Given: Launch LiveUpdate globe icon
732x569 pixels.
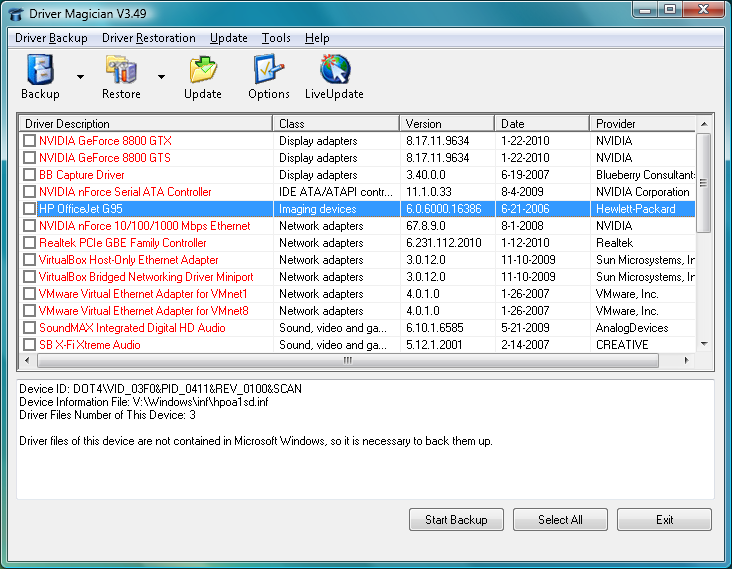Looking at the screenshot, I should [334, 71].
